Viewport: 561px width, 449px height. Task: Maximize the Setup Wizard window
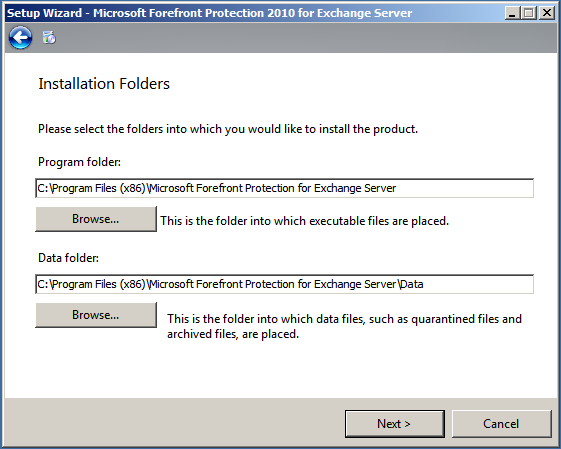(529, 13)
